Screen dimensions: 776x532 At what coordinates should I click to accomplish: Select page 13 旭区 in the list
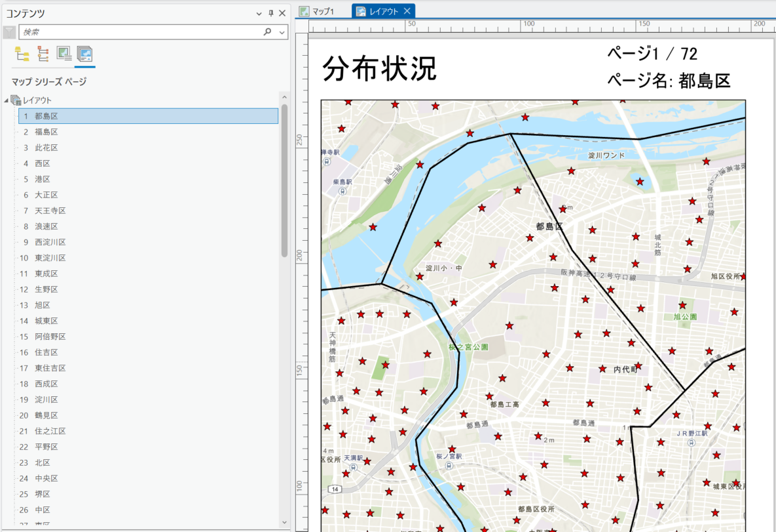tap(148, 305)
